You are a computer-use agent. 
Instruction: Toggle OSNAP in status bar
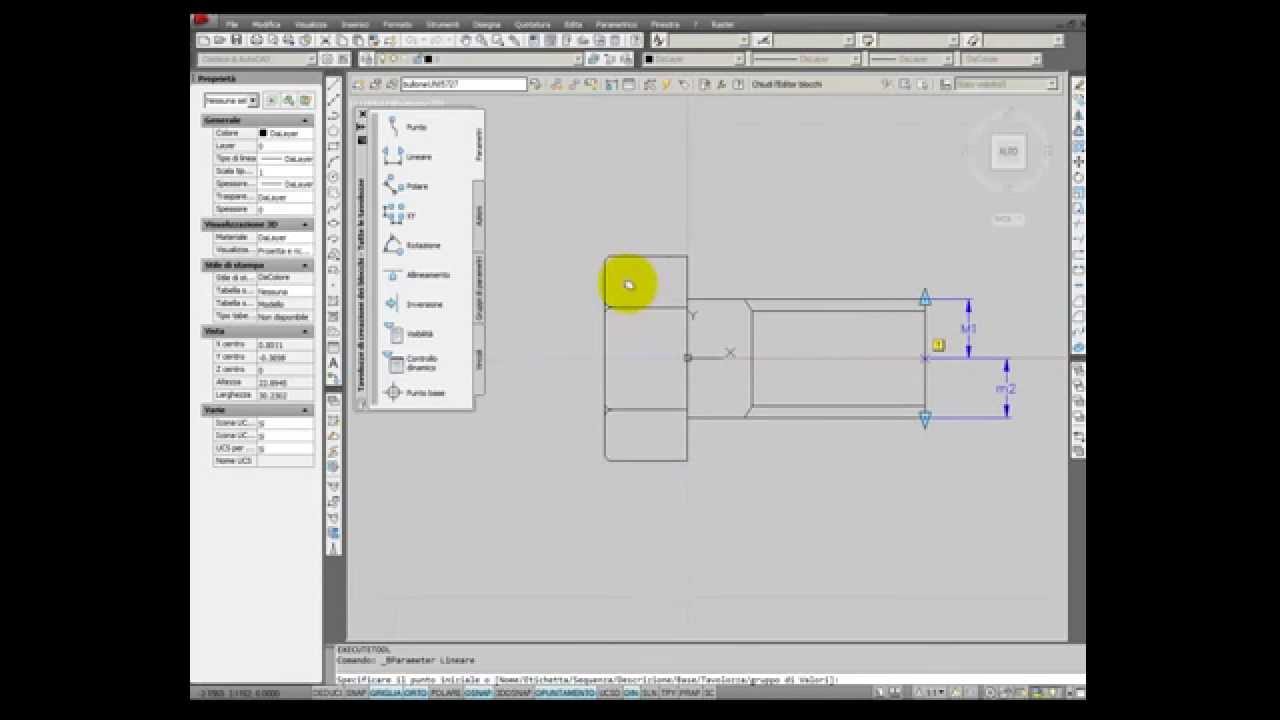tap(478, 692)
